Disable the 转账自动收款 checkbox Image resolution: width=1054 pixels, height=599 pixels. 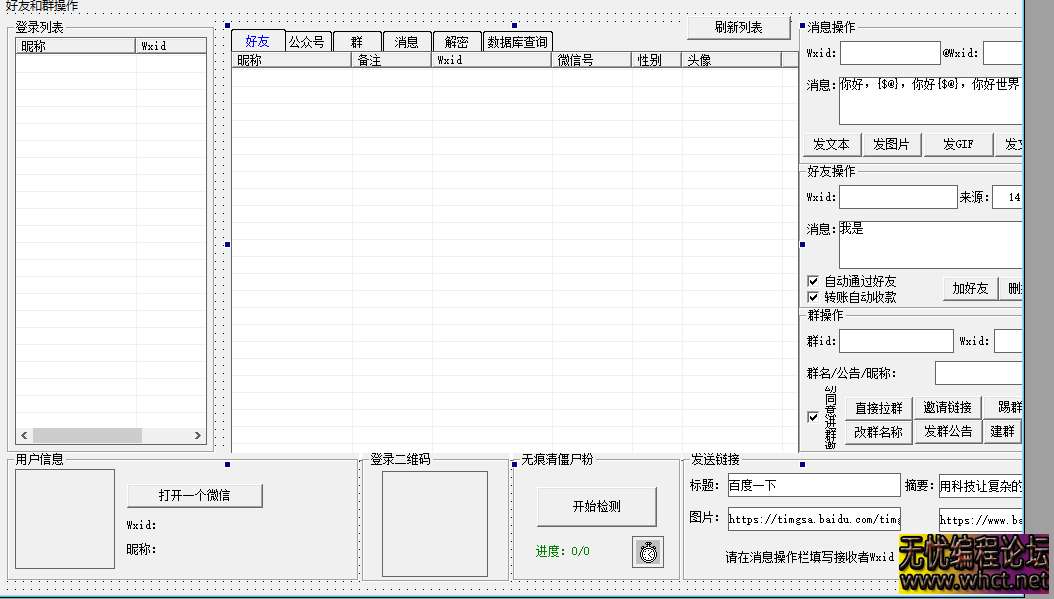[814, 296]
